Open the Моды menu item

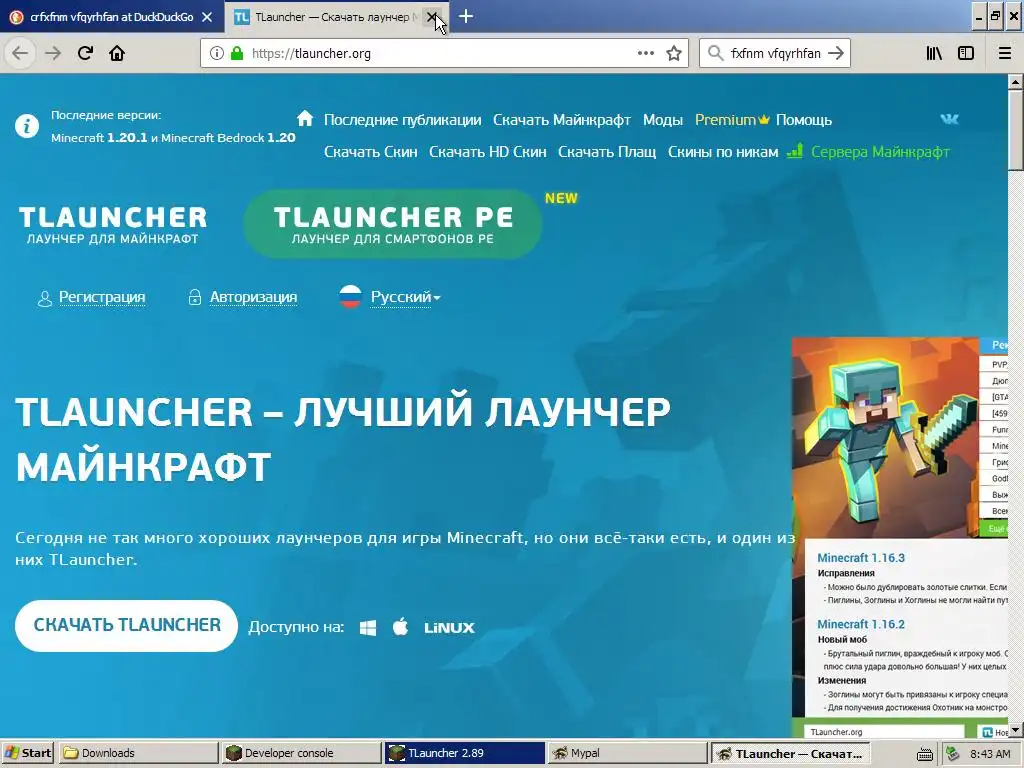pos(663,120)
